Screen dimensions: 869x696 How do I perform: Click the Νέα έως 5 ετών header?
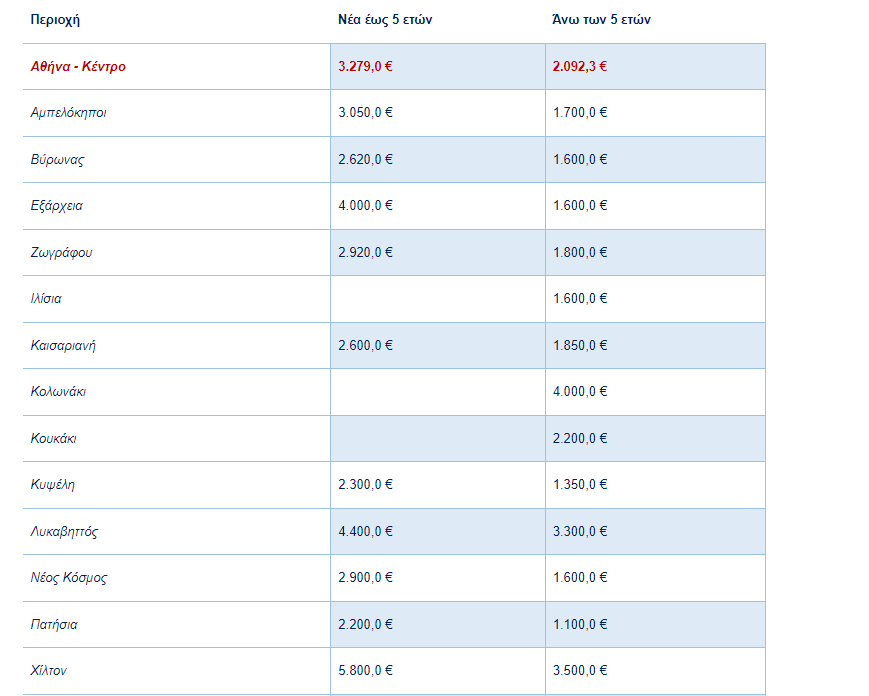(x=385, y=20)
